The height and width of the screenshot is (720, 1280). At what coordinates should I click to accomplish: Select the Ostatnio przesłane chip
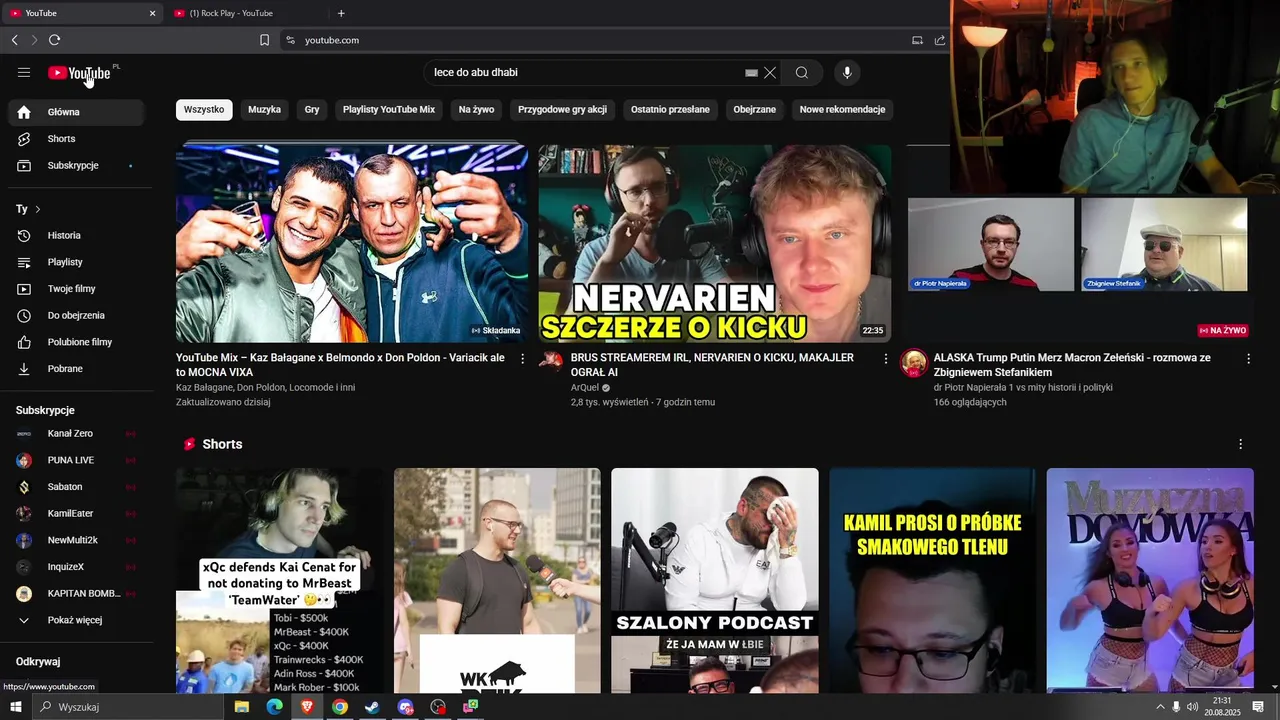tap(670, 110)
